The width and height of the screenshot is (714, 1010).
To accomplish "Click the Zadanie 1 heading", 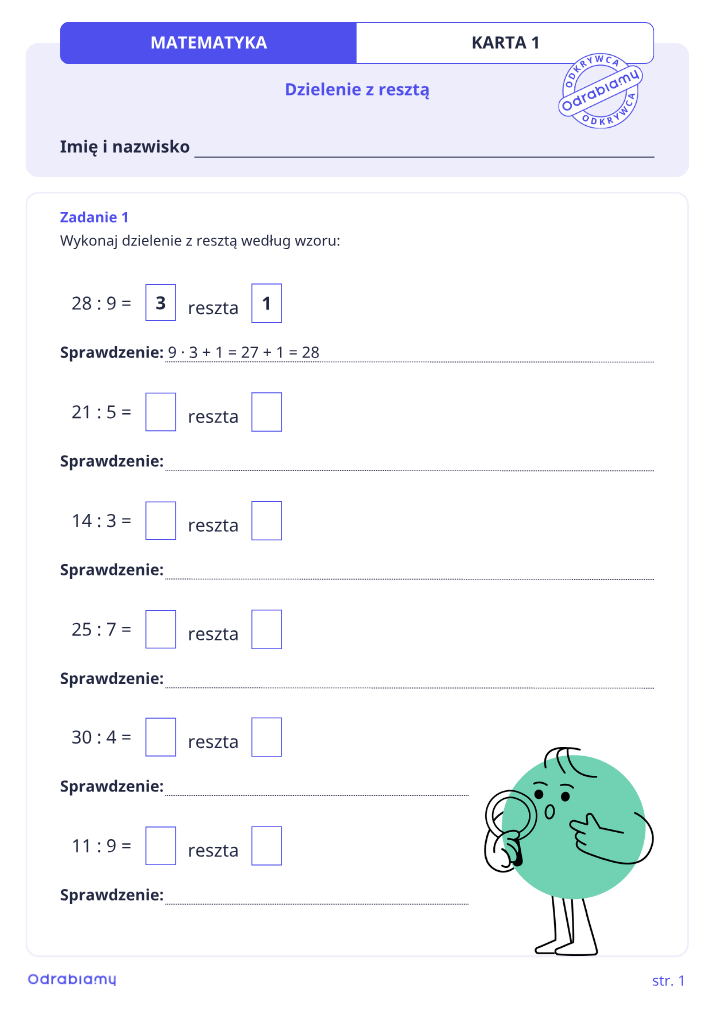I will click(94, 217).
